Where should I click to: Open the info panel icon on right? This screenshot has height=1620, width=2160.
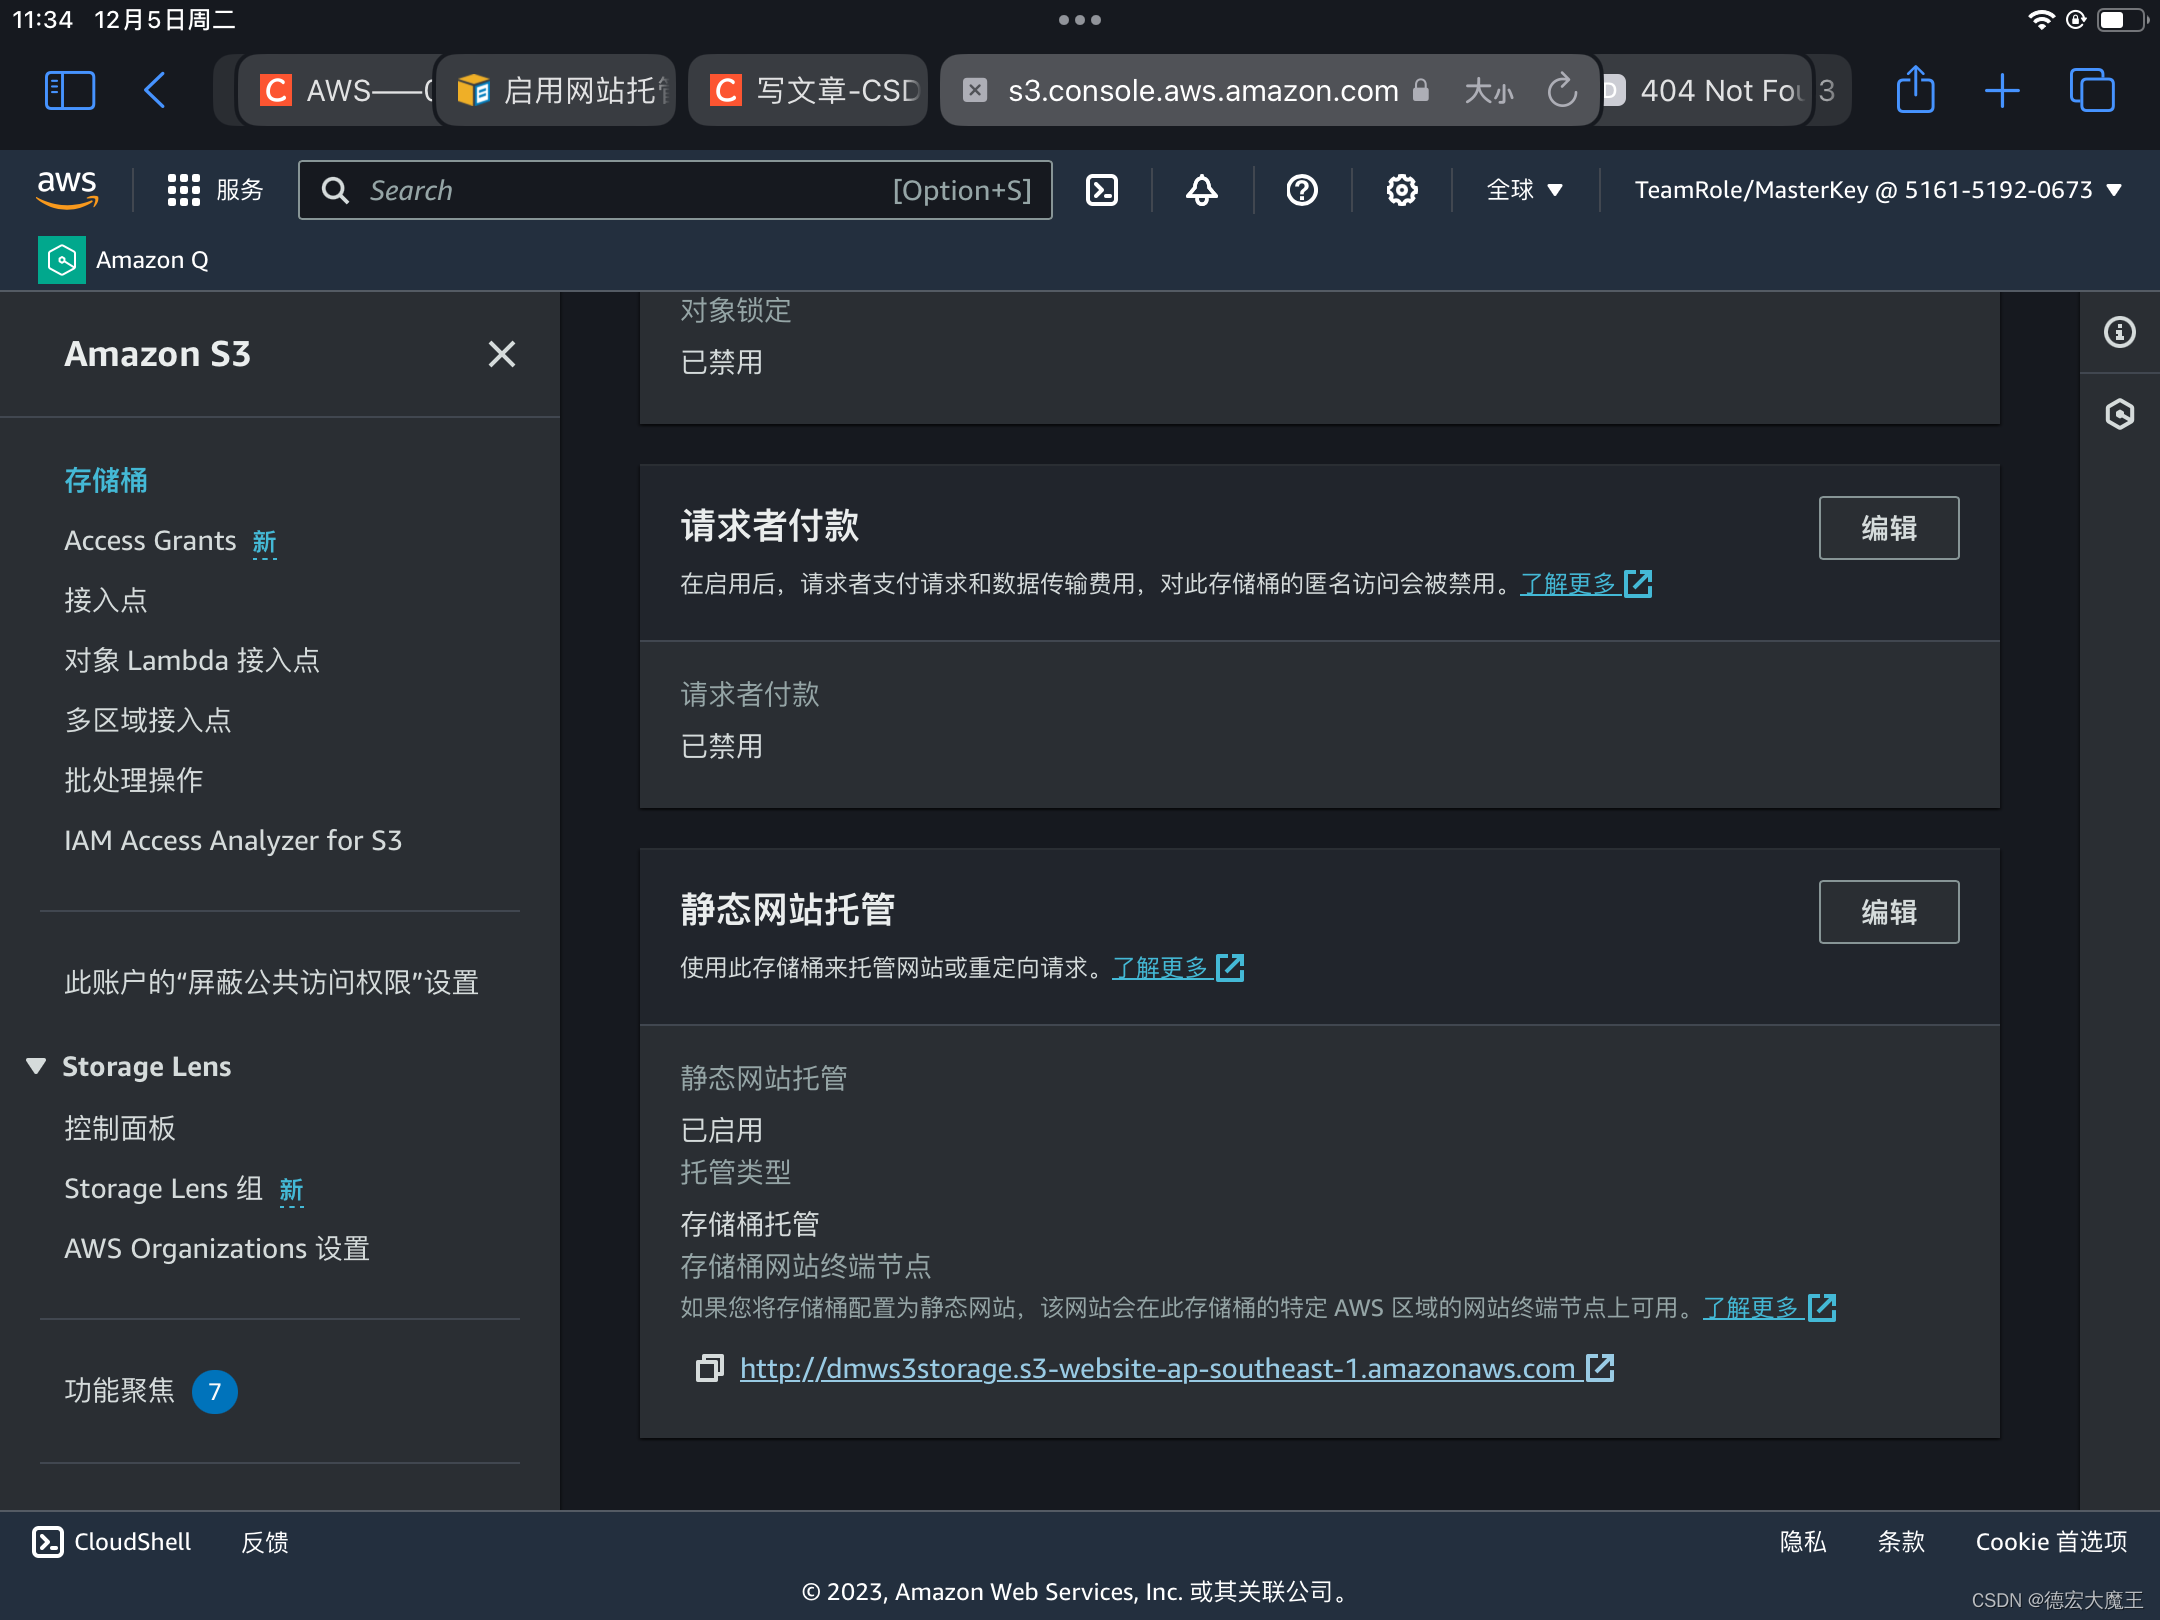coord(2119,332)
